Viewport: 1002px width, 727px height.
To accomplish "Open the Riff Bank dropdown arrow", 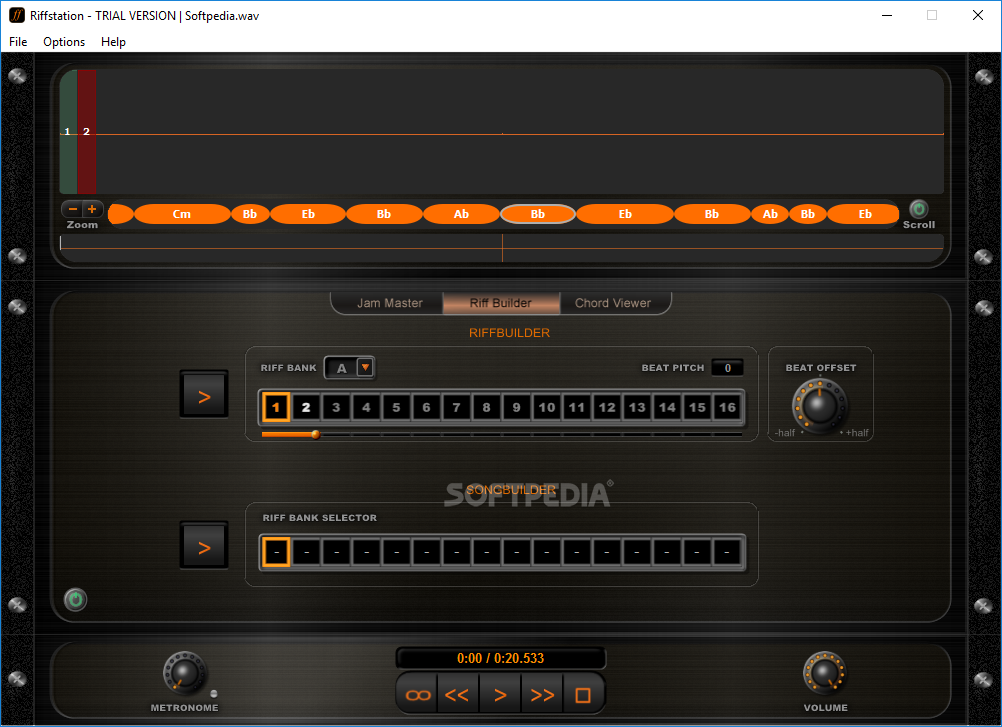I will click(x=365, y=367).
